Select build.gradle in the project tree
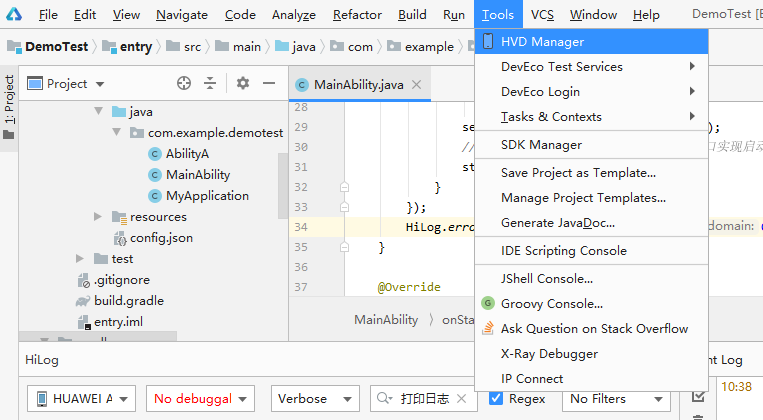 click(128, 301)
